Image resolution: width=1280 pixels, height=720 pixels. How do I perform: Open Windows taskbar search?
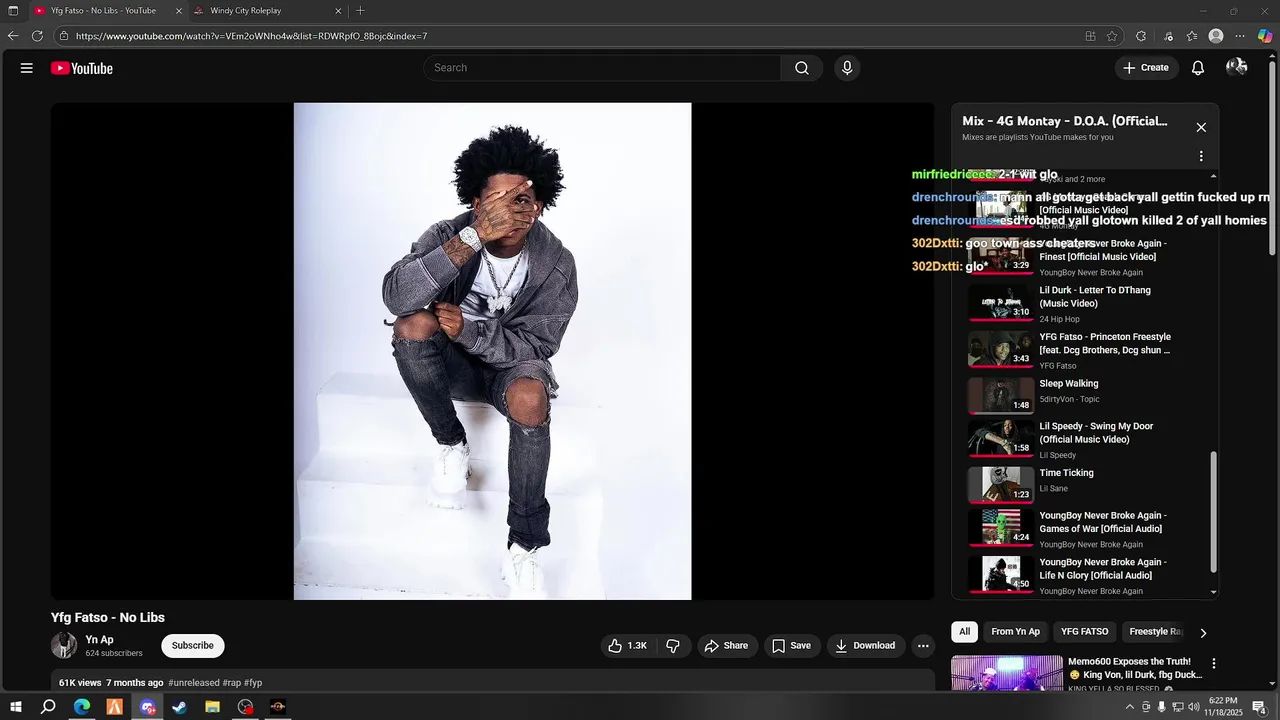[x=48, y=707]
